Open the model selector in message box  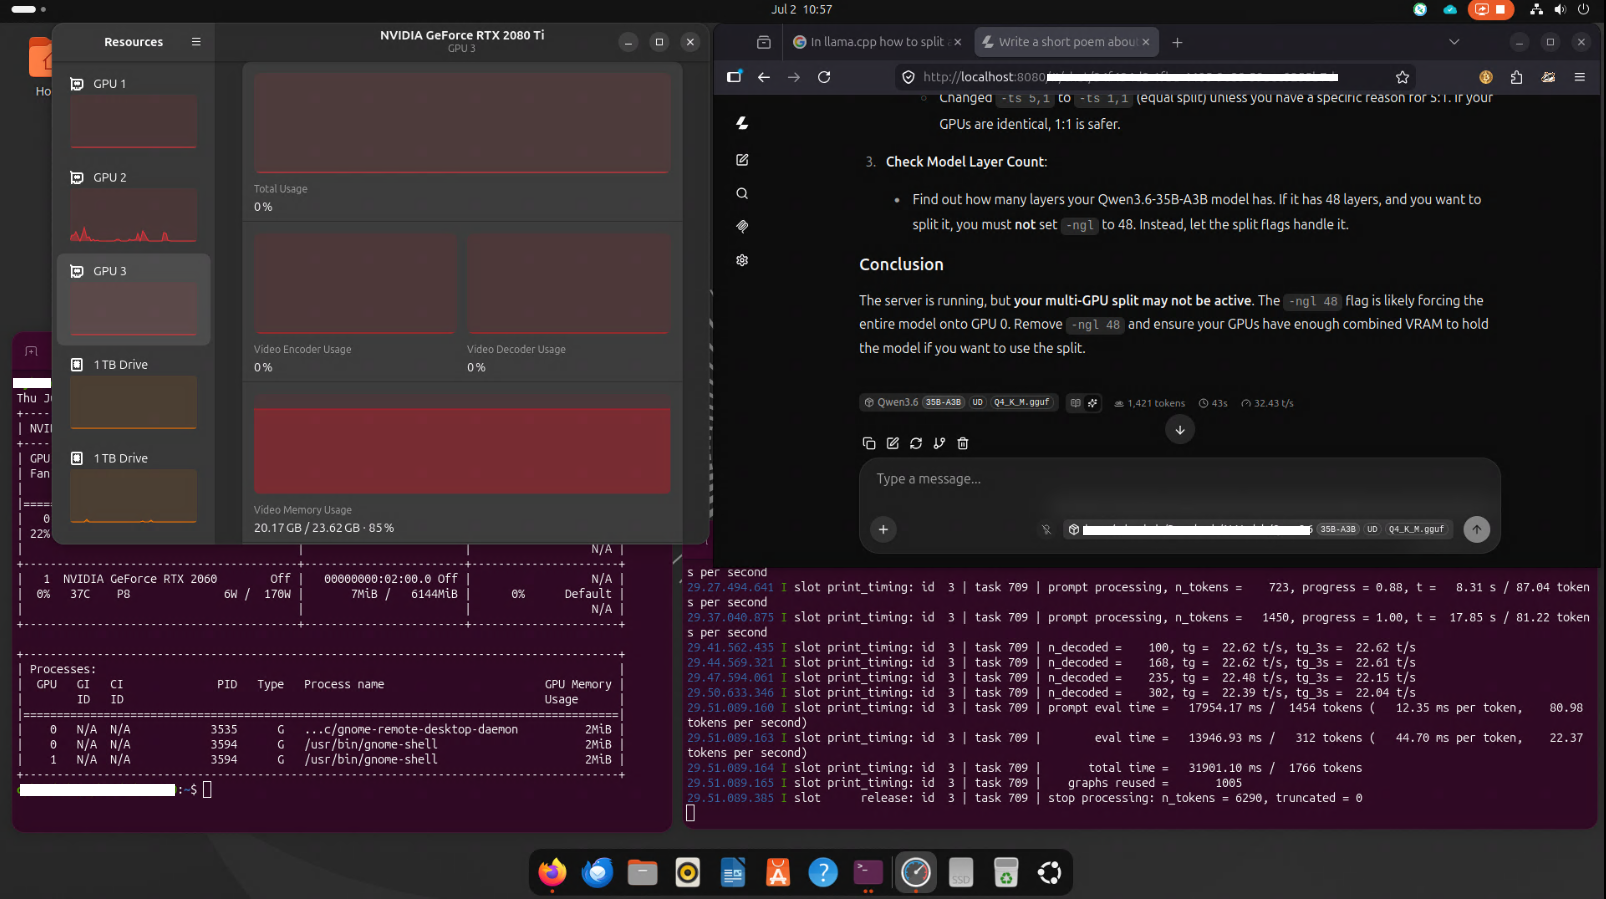tap(1258, 529)
